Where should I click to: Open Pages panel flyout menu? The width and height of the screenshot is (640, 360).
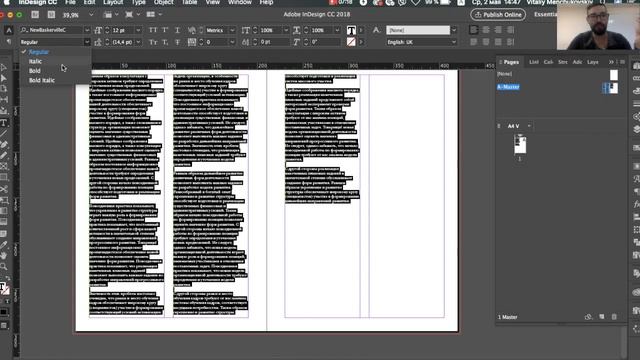point(622,62)
